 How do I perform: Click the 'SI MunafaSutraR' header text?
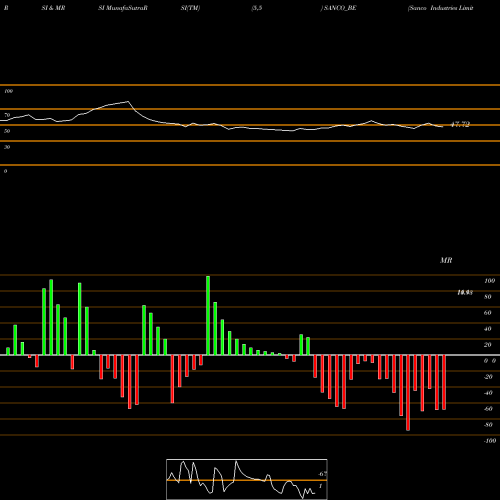tap(123, 8)
